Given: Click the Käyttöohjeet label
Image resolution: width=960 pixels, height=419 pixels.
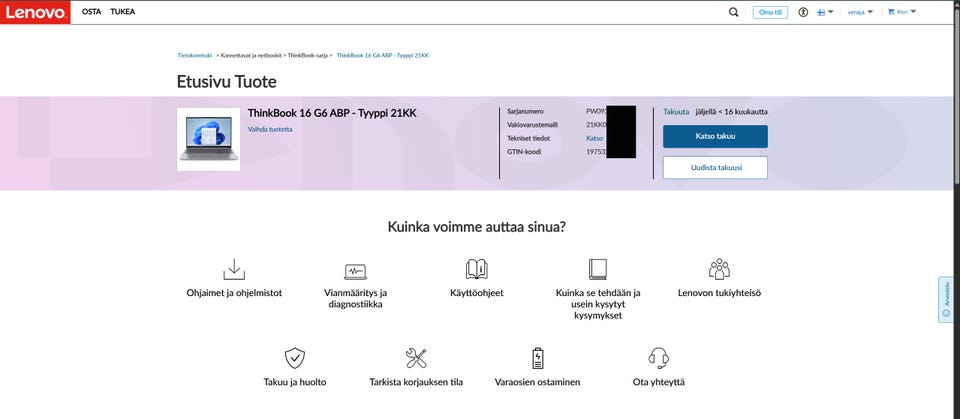Looking at the screenshot, I should tap(476, 293).
